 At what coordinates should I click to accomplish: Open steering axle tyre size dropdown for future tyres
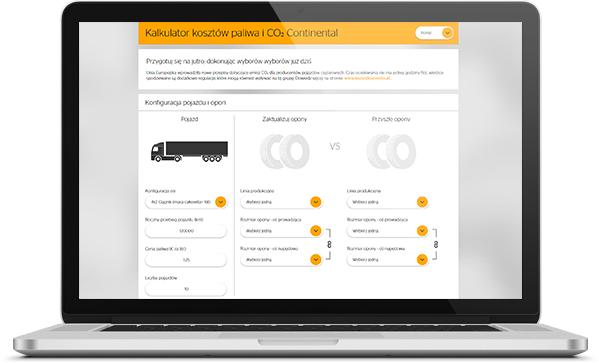point(388,231)
